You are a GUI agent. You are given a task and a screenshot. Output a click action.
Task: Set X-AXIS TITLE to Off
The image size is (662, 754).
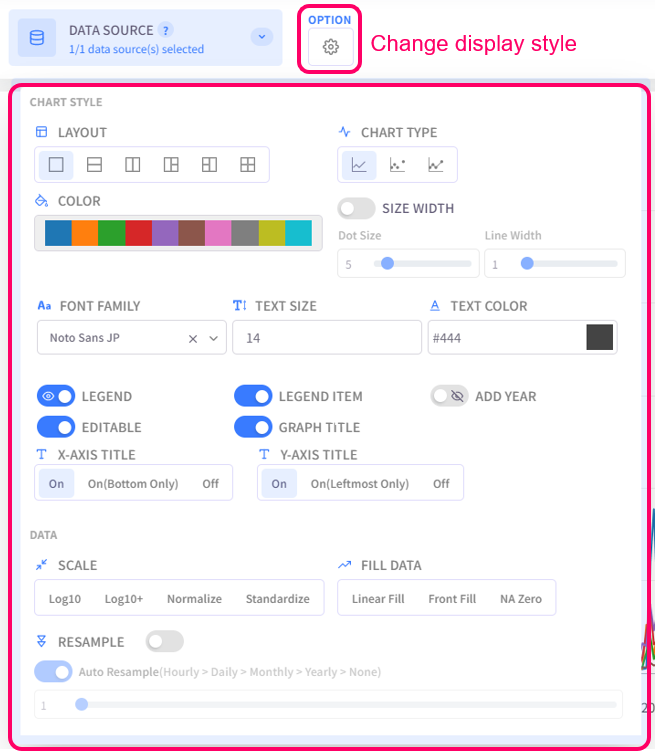point(211,483)
